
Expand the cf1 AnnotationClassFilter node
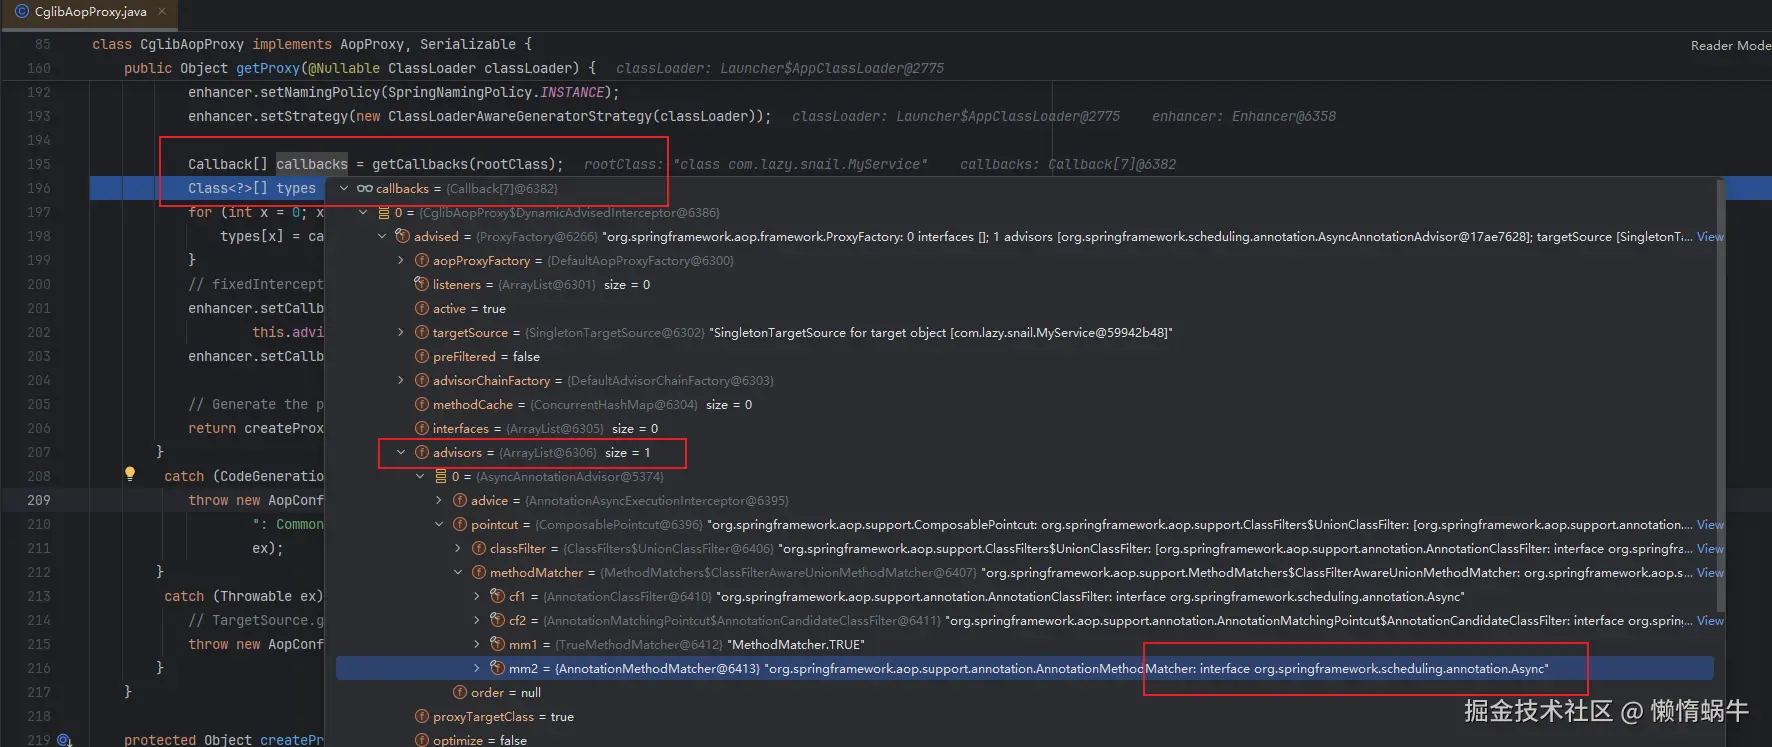[x=477, y=596]
